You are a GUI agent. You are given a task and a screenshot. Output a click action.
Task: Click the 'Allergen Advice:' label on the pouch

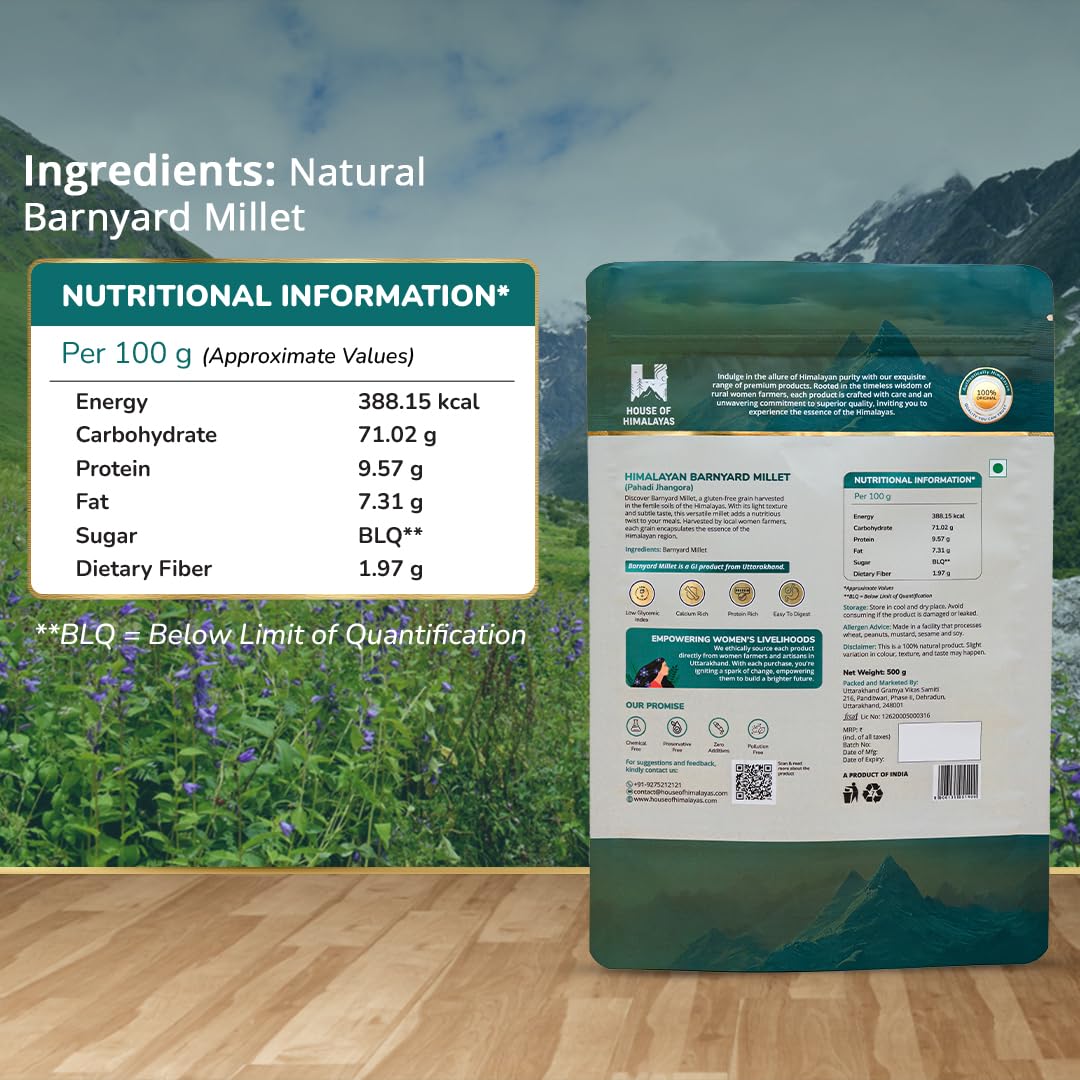click(x=866, y=627)
